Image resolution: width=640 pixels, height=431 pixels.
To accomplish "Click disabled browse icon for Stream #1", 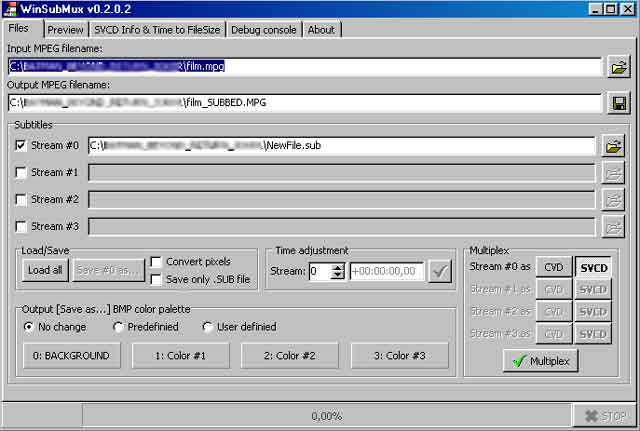I will click(613, 173).
